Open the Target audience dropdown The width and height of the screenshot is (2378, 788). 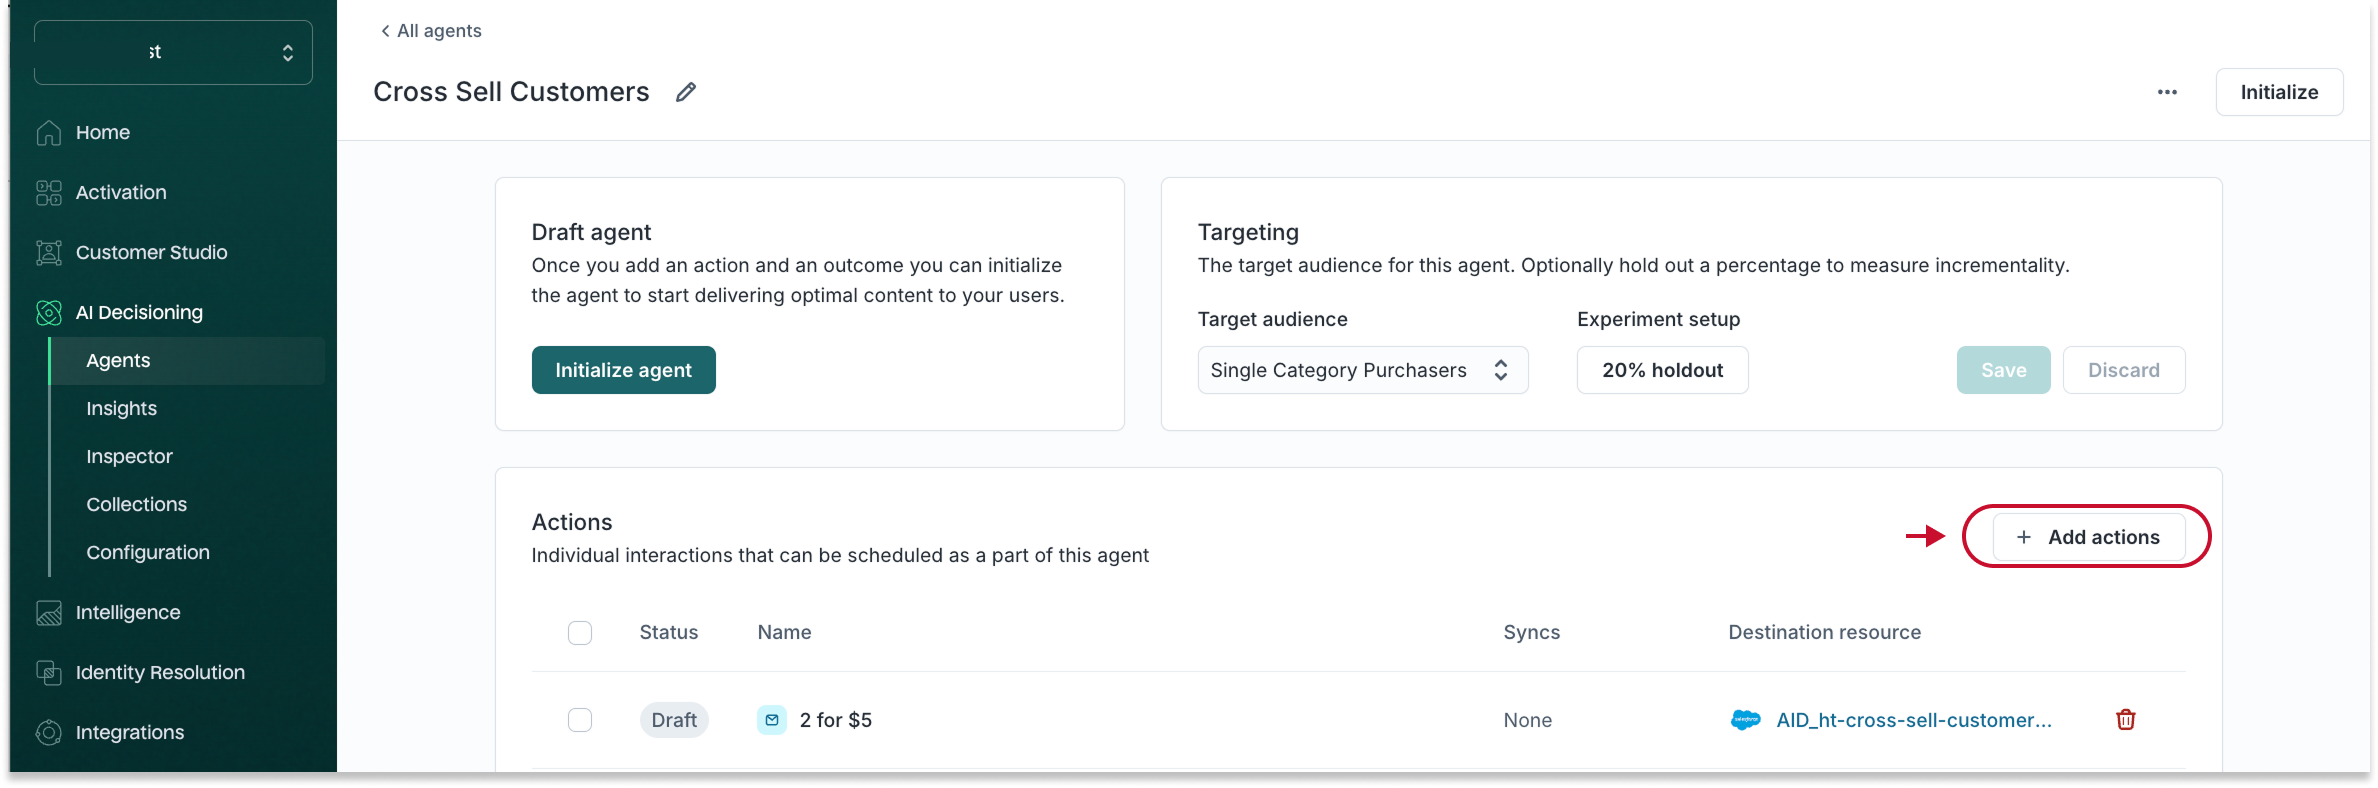click(1362, 370)
